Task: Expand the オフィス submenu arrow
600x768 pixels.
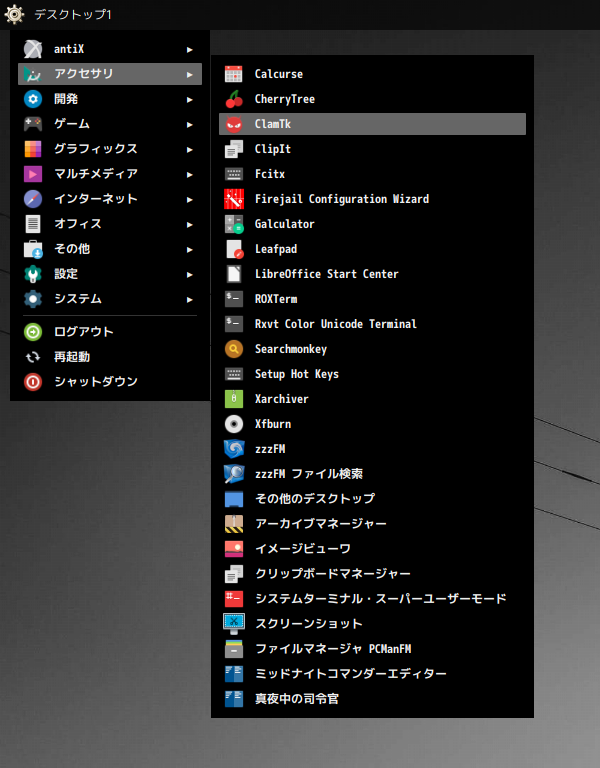Action: tap(190, 224)
